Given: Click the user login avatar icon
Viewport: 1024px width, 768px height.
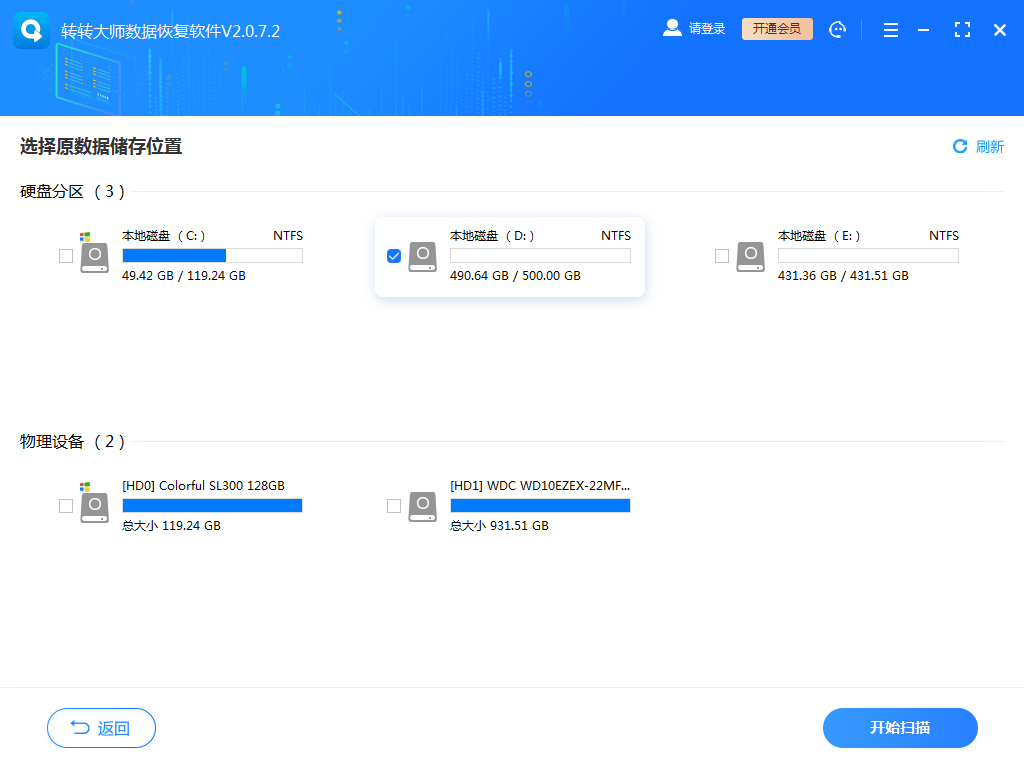Looking at the screenshot, I should click(x=671, y=28).
